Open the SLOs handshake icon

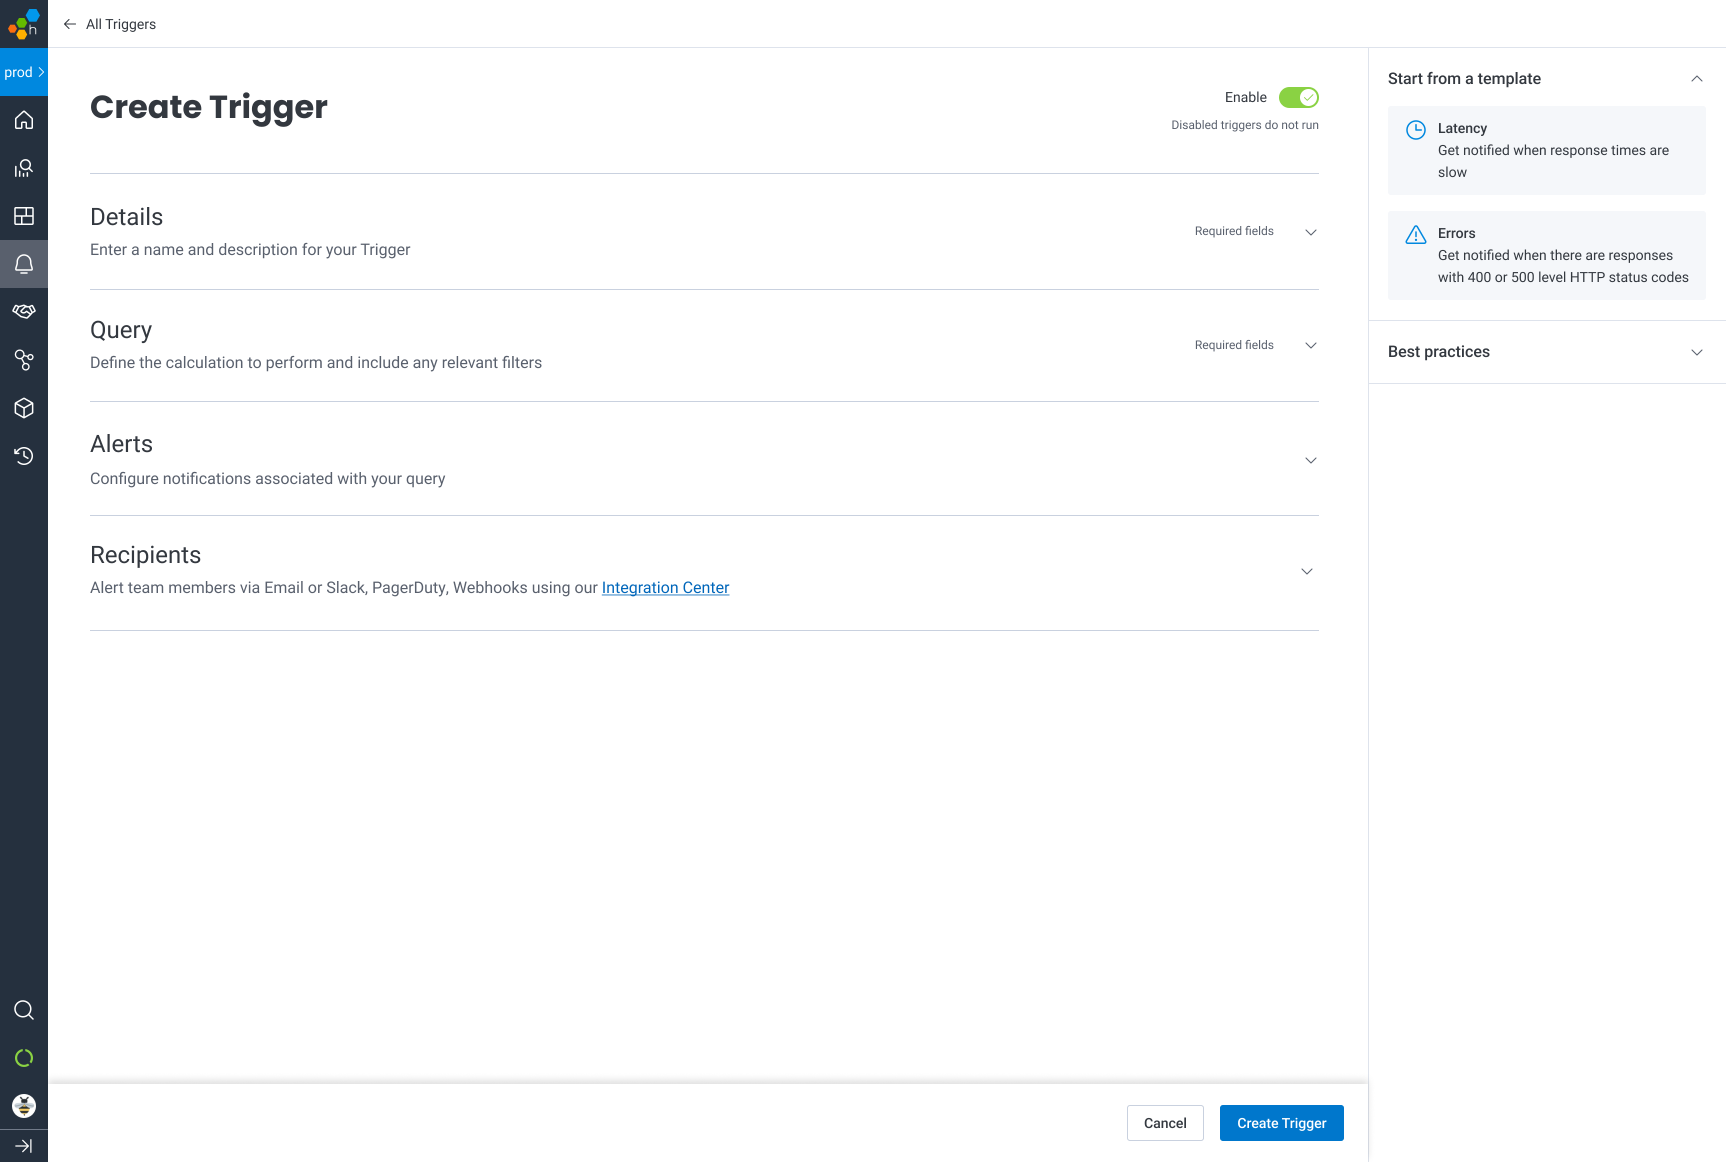[24, 312]
